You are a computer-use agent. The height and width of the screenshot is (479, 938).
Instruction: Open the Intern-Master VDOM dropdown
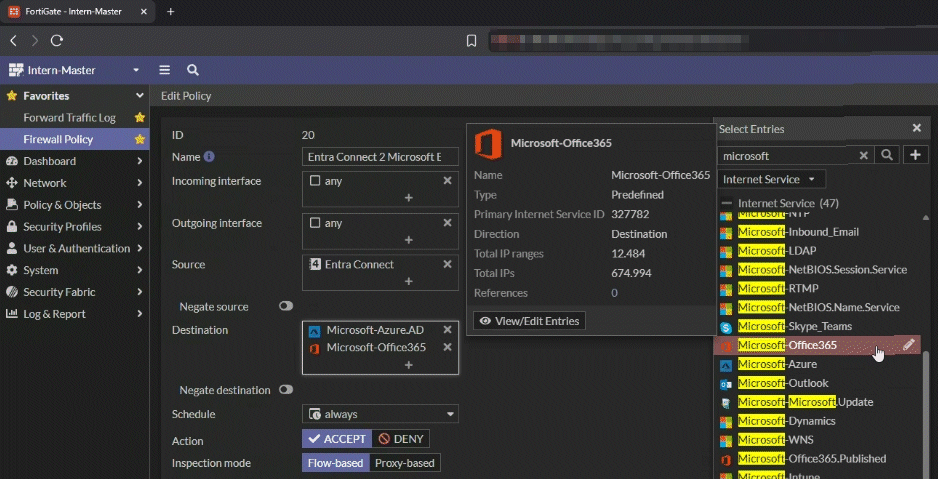pyautogui.click(x=74, y=70)
